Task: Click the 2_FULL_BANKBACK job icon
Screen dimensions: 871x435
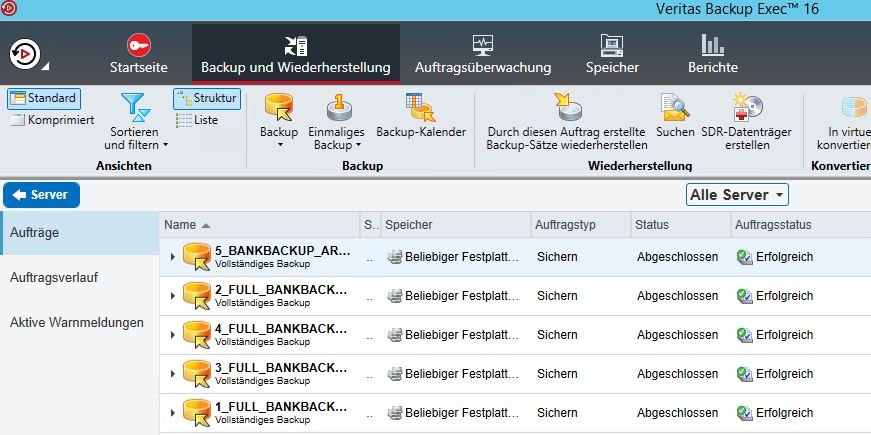Action: pos(197,296)
